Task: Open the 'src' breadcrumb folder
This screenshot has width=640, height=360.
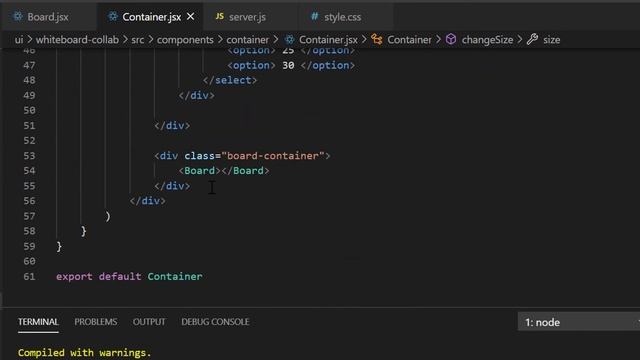Action: [138, 40]
